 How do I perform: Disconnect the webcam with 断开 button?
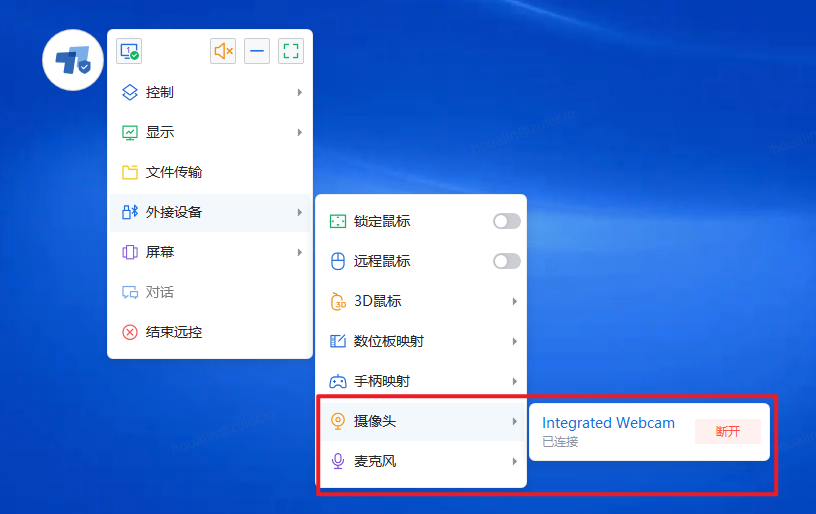pyautogui.click(x=728, y=431)
